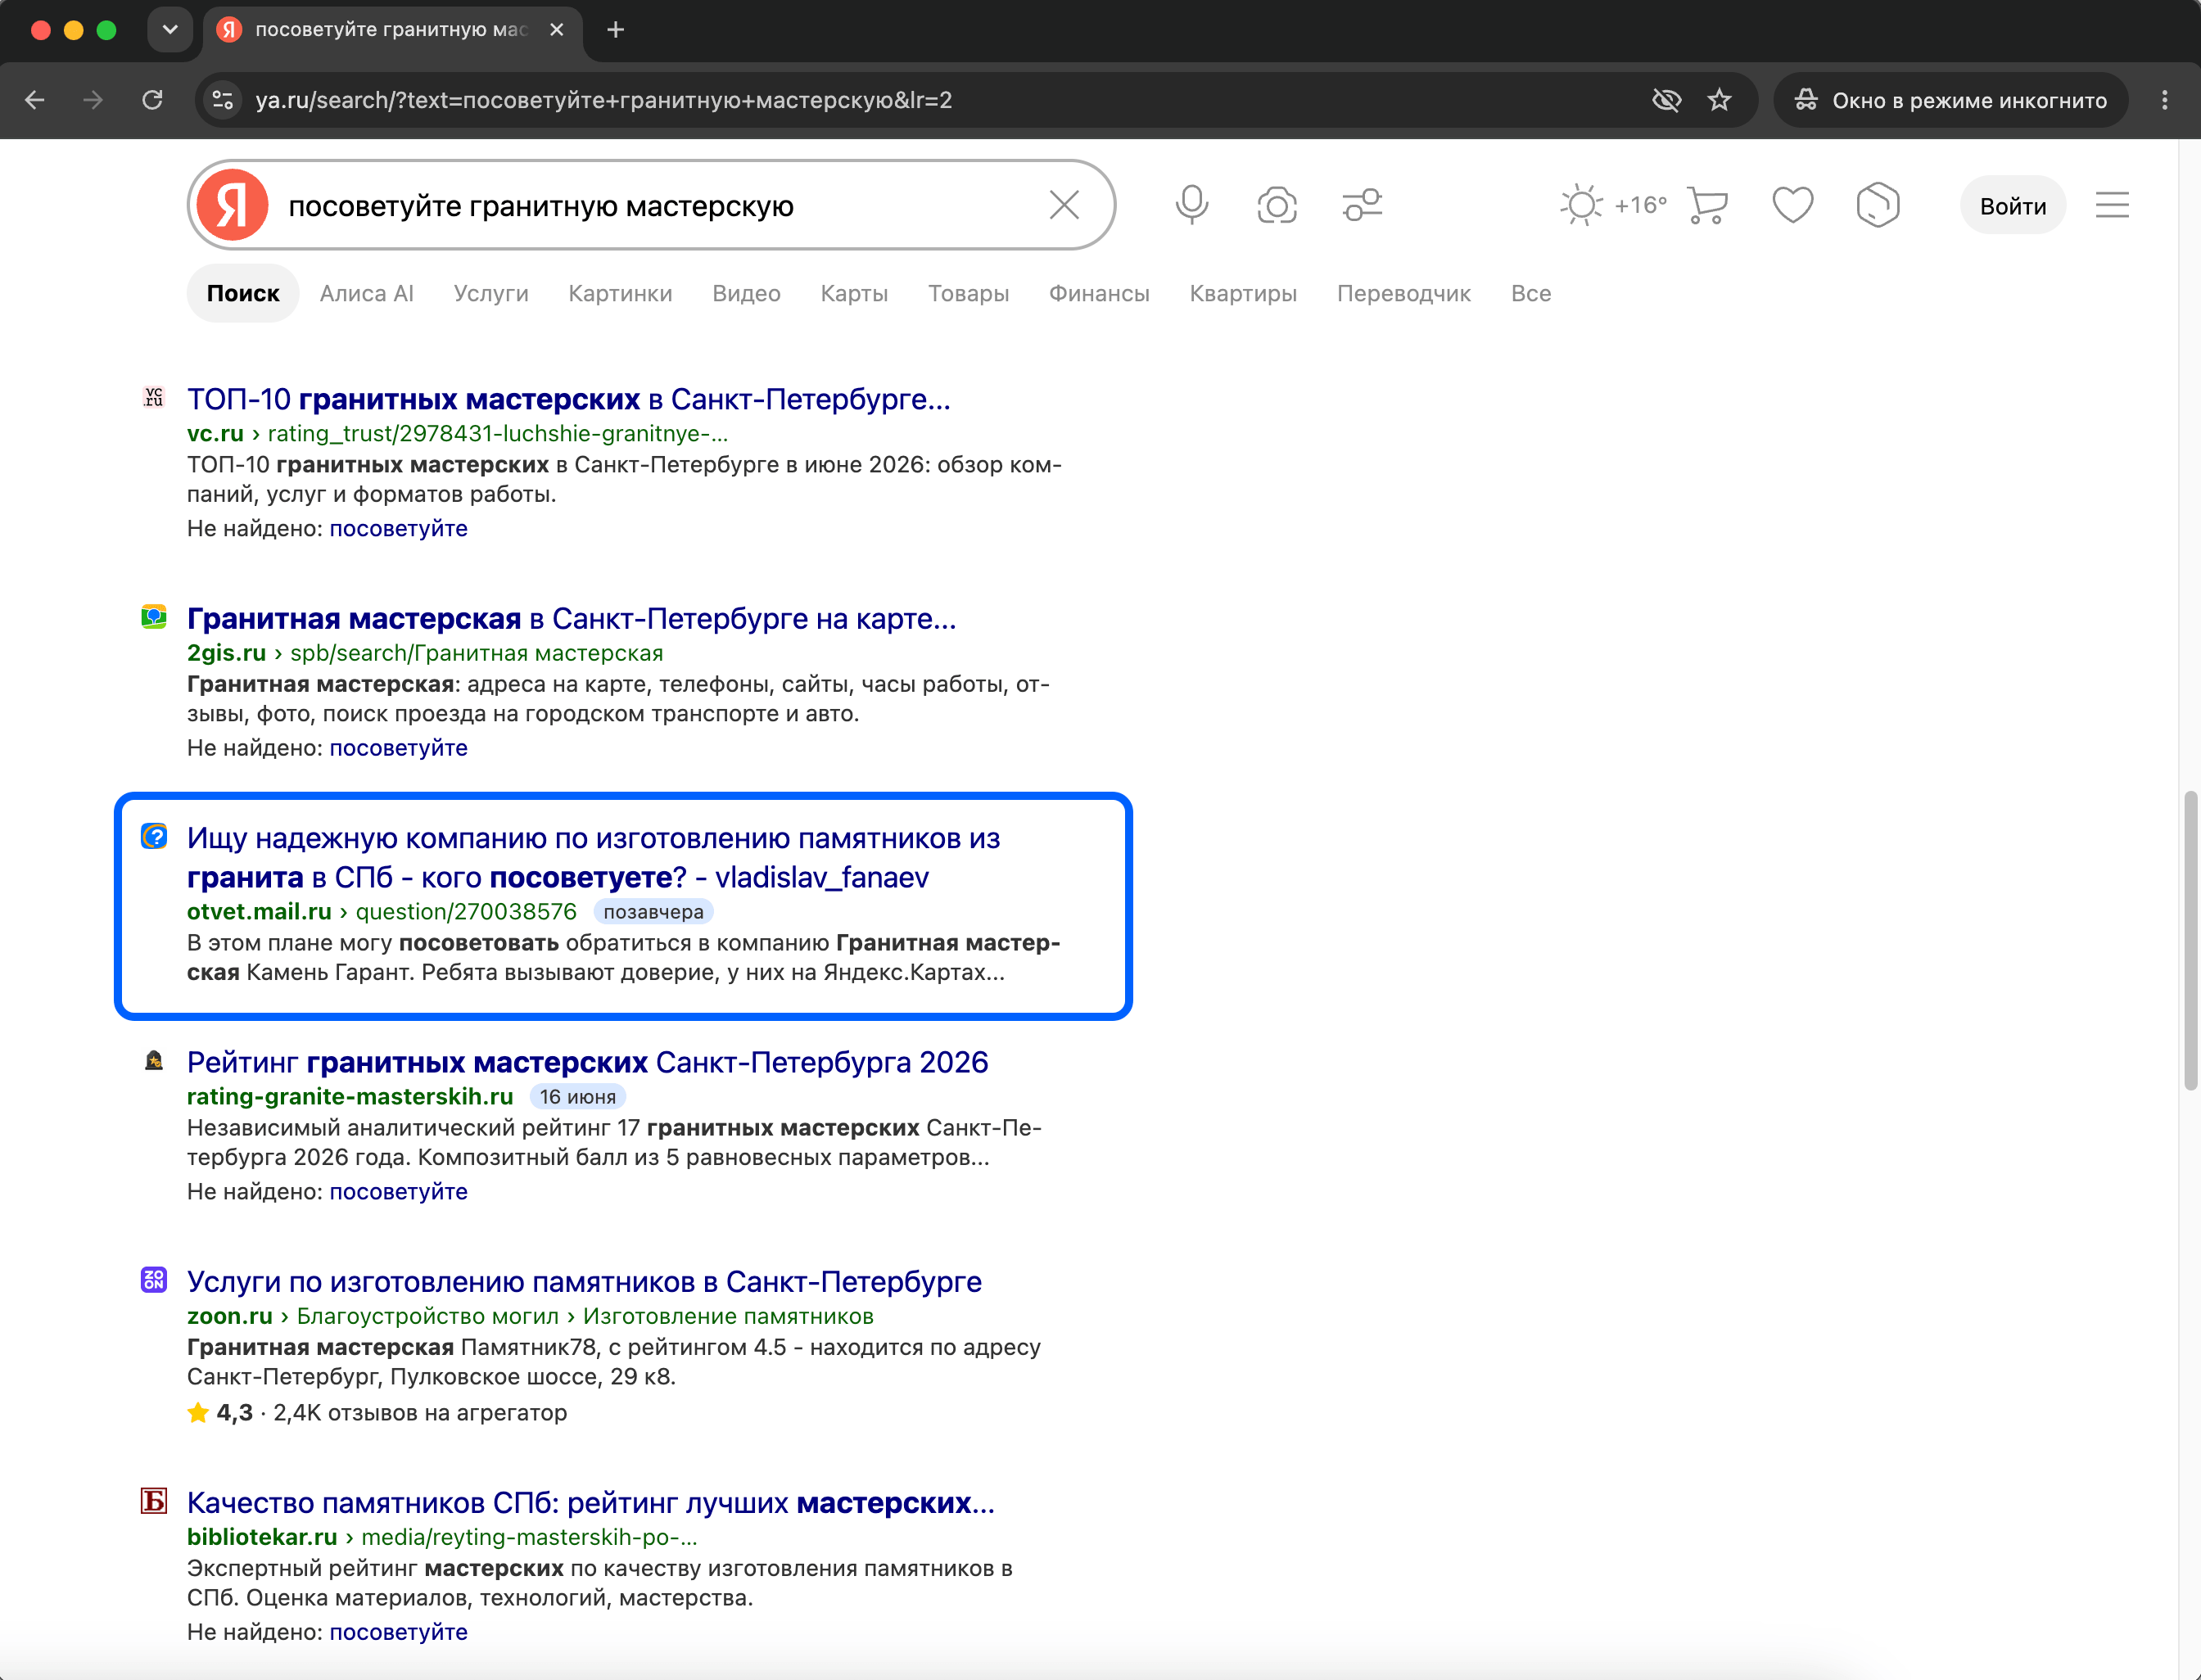This screenshot has width=2201, height=1680.
Task: Click the incognito mode indicator
Action: coord(1950,100)
